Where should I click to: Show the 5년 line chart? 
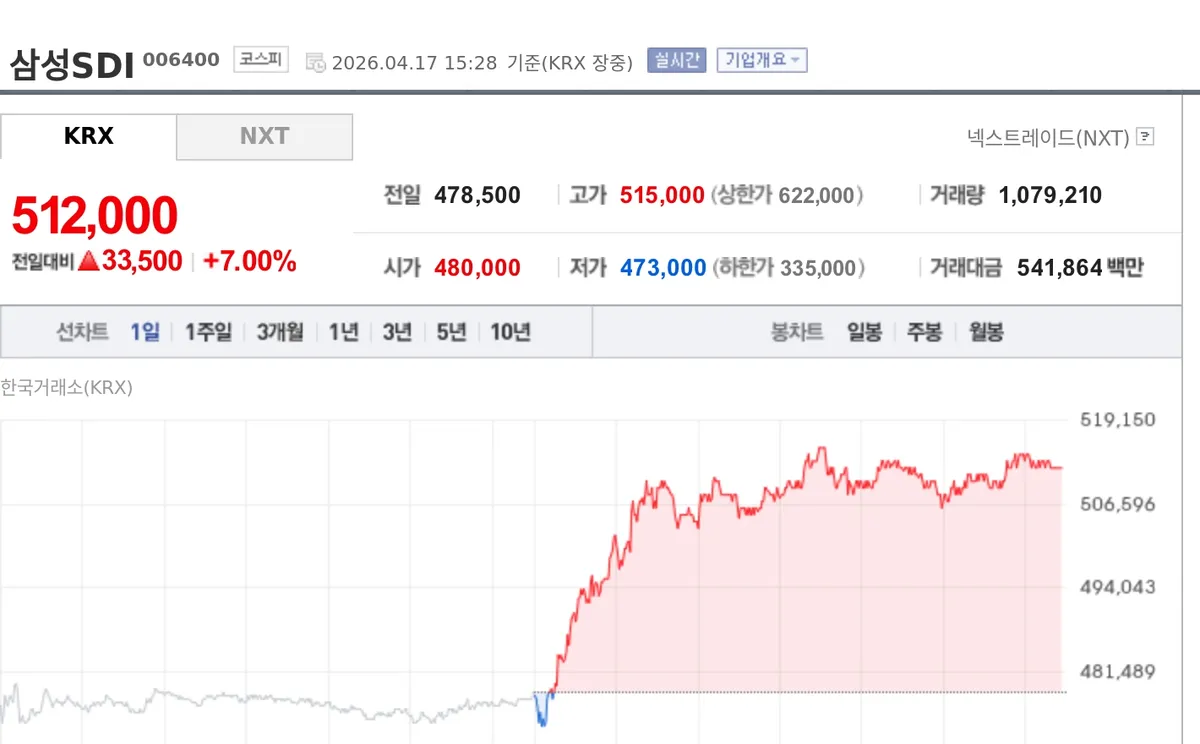click(x=452, y=332)
